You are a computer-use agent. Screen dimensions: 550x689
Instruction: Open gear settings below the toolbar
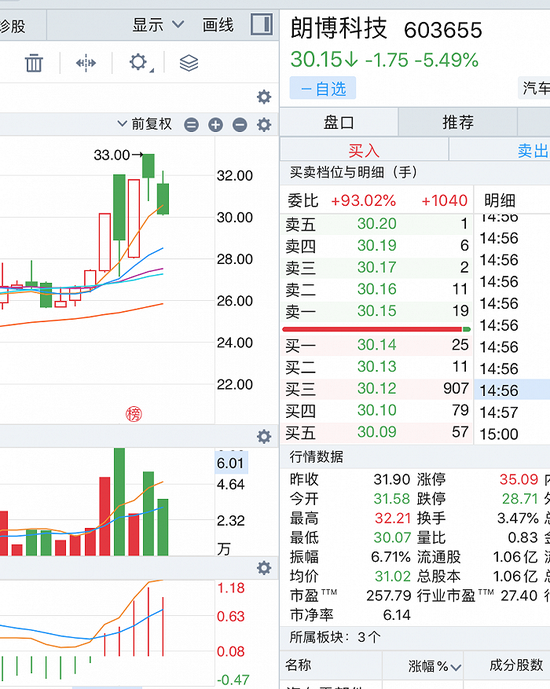pyautogui.click(x=264, y=97)
